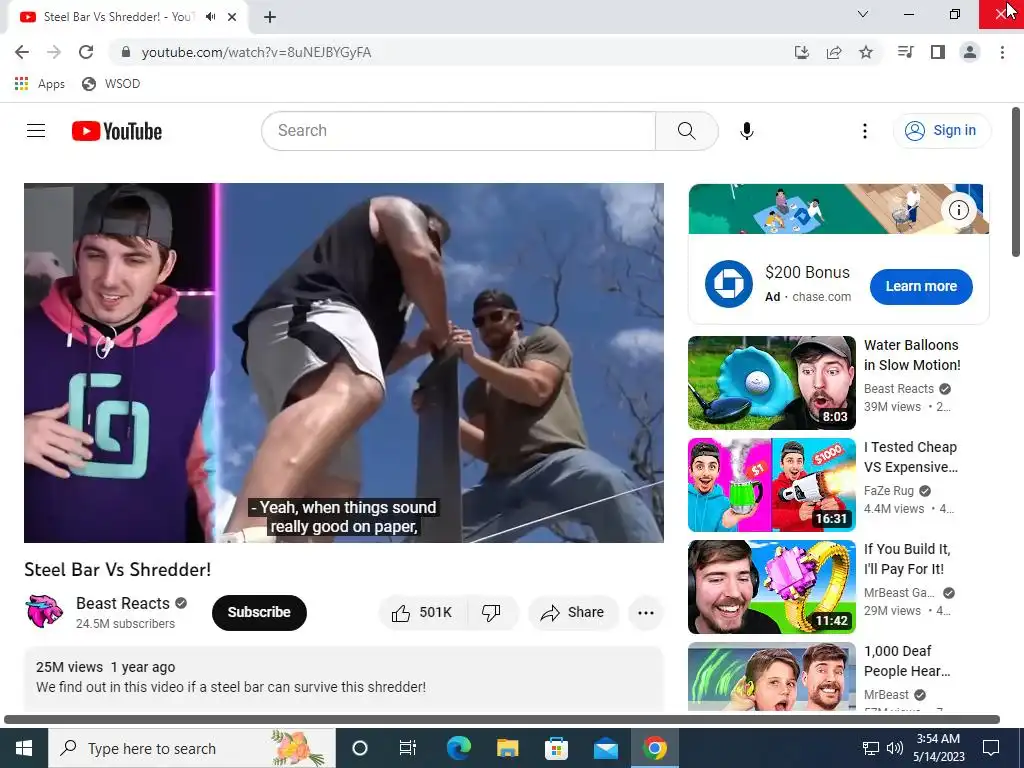
Task: Expand the video description box
Action: coord(344,679)
